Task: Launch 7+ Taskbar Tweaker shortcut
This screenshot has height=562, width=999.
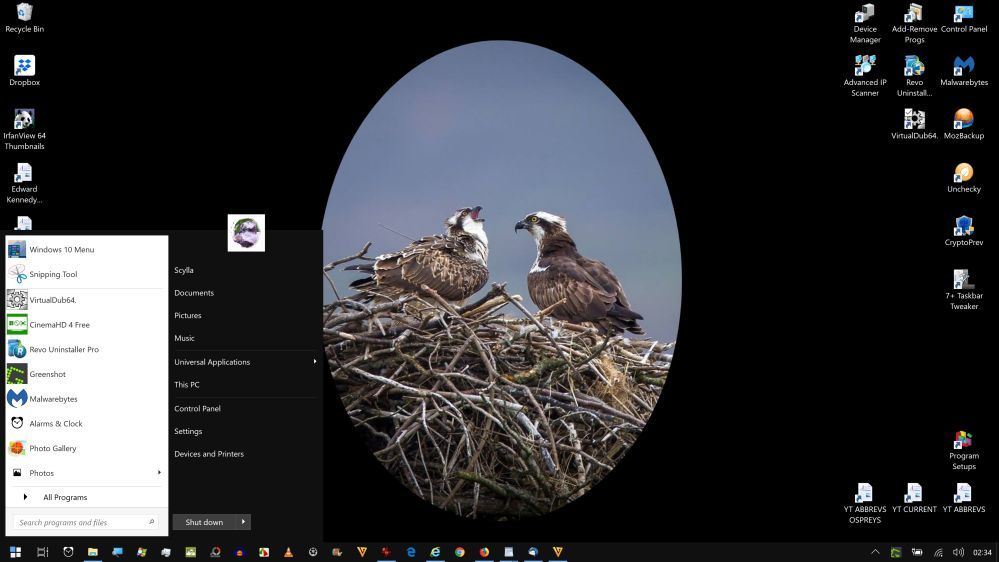Action: click(x=964, y=290)
